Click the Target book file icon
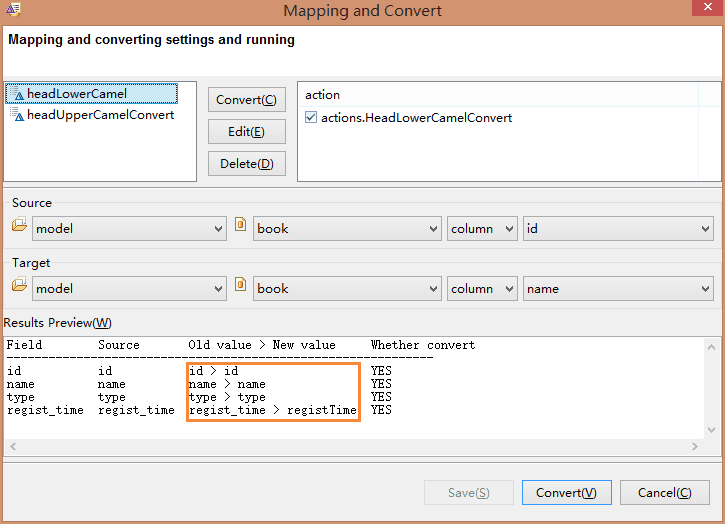 click(240, 284)
